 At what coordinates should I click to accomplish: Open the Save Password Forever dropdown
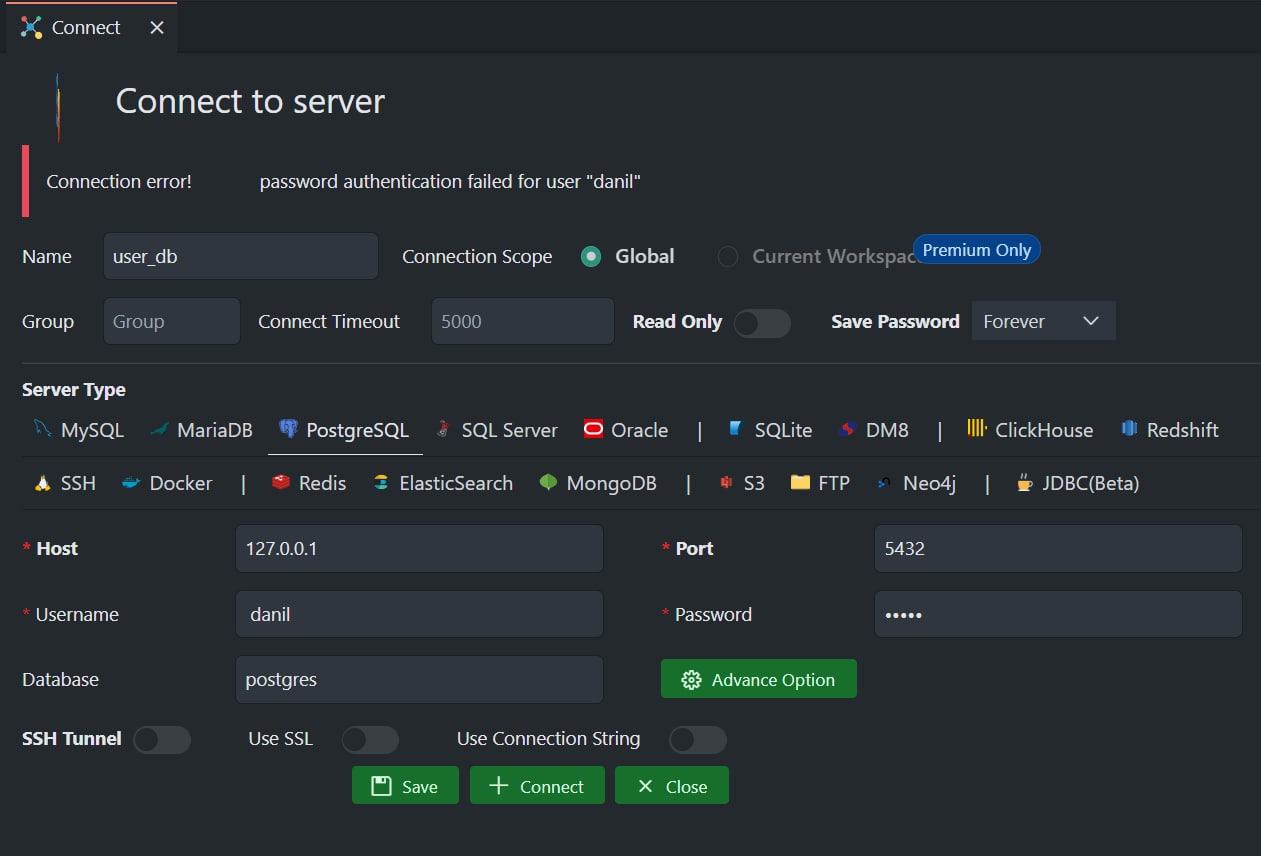tap(1043, 321)
